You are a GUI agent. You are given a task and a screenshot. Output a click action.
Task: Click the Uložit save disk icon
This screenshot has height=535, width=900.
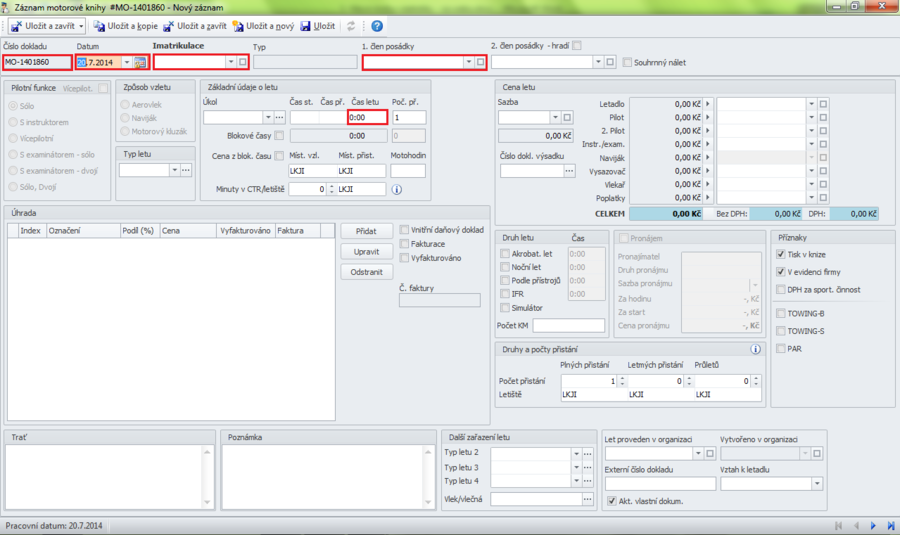(306, 26)
